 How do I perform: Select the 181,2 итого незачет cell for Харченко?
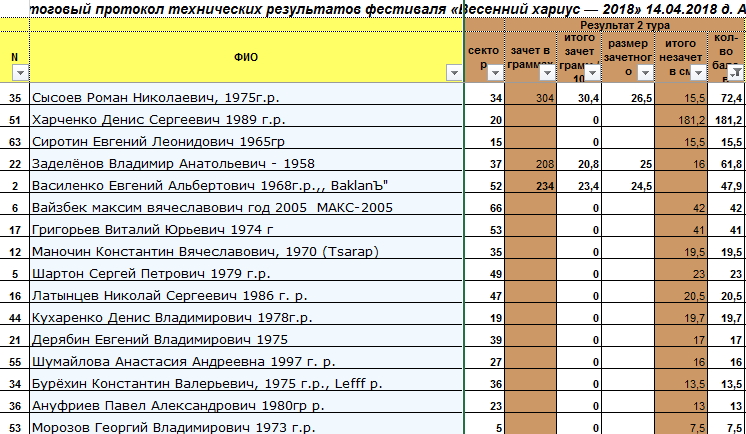tap(686, 120)
